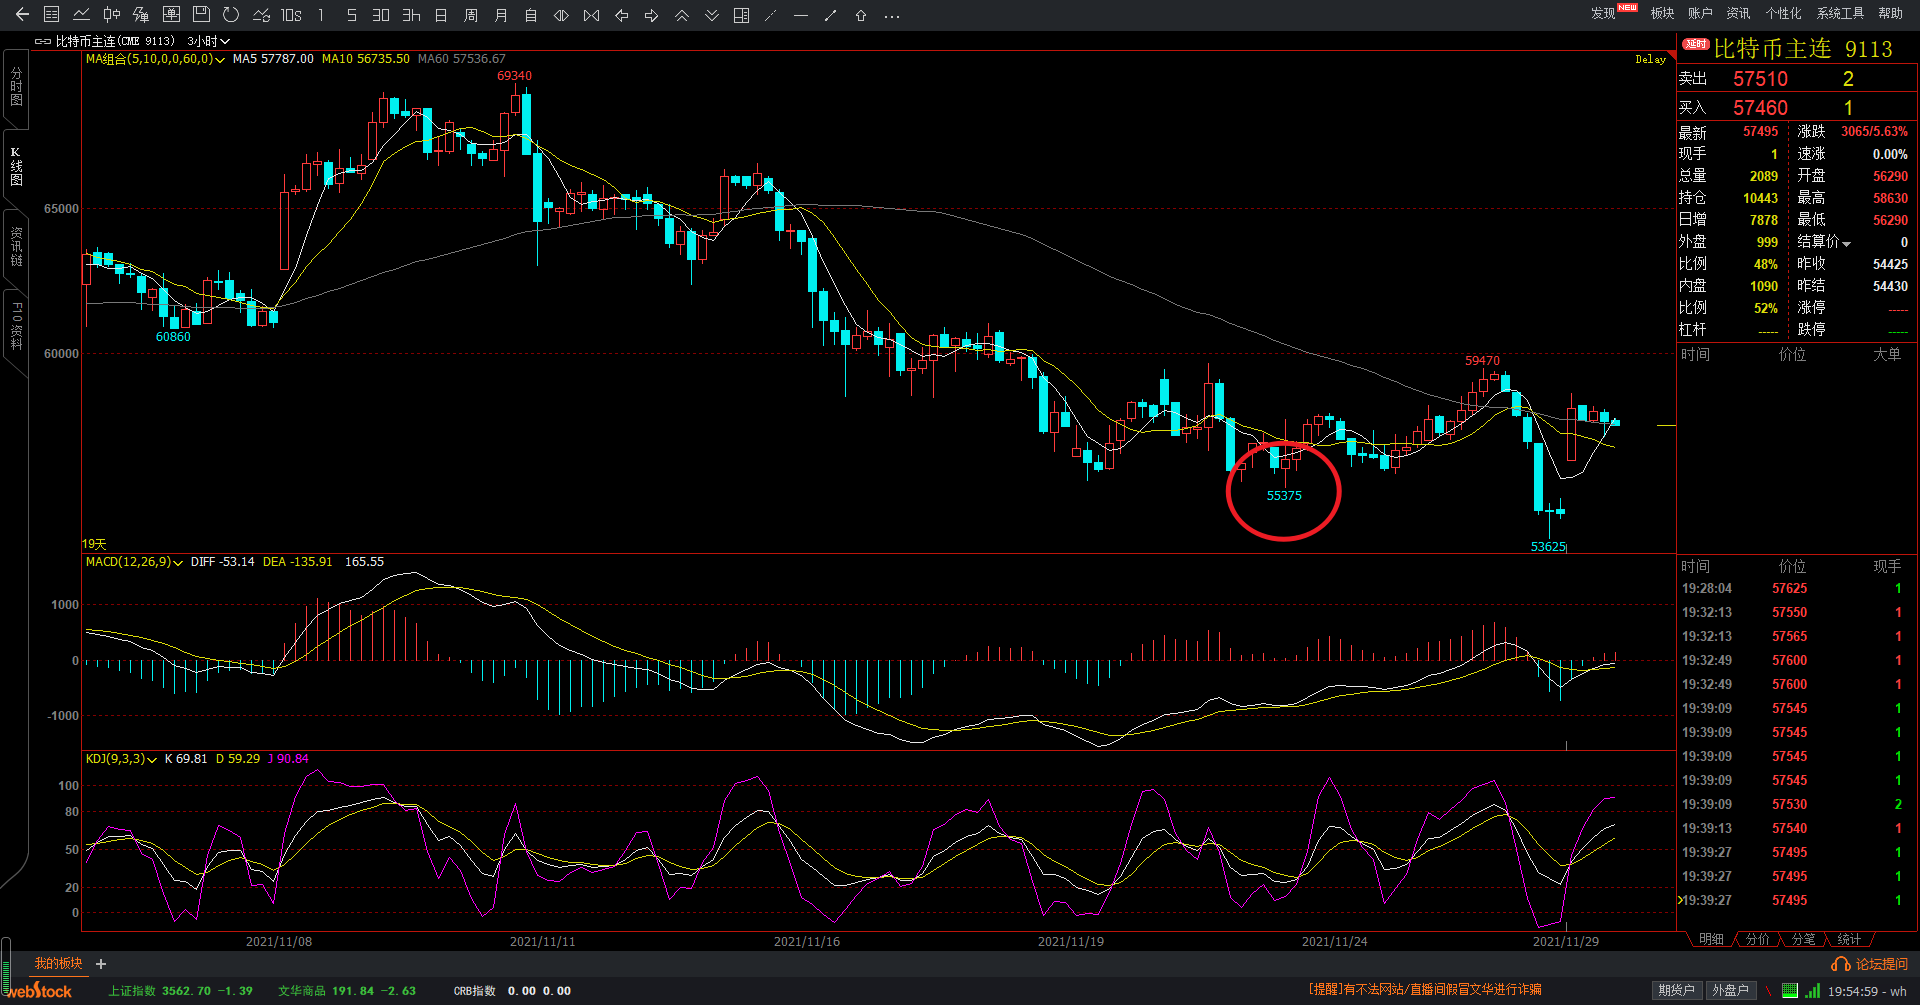1920x1005 pixels.
Task: Click the split-window layout icon
Action: point(741,15)
